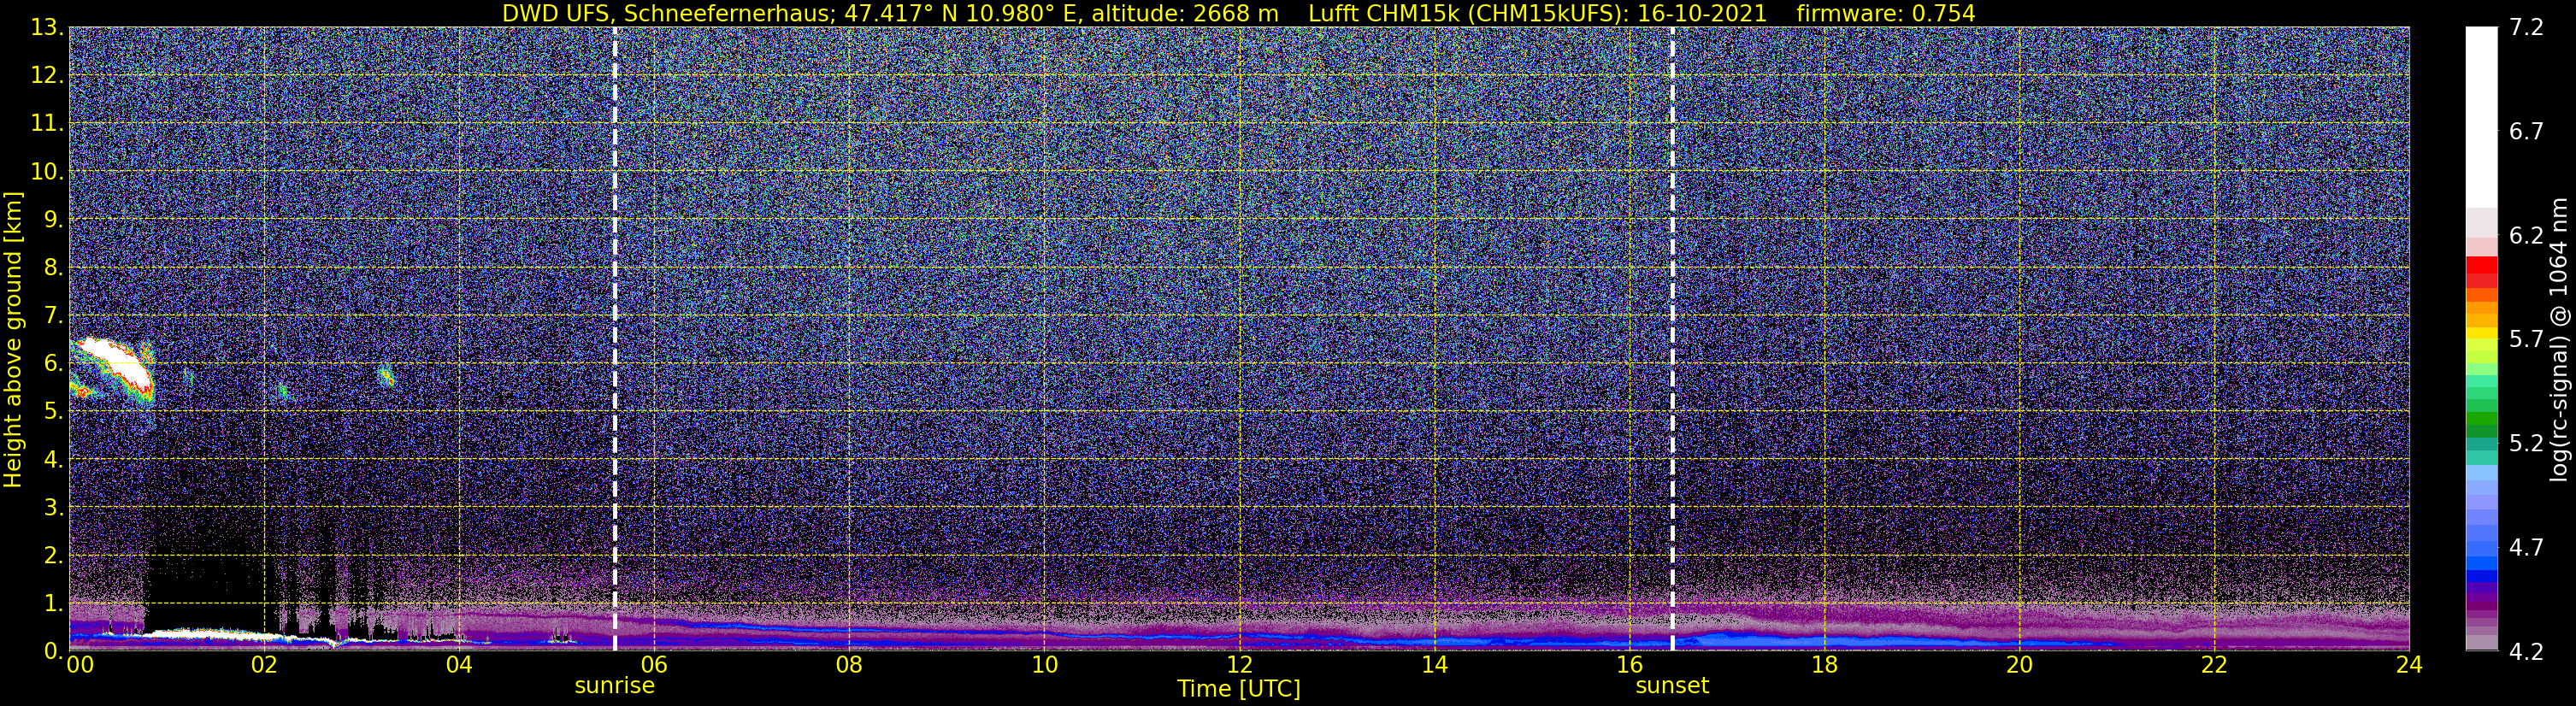Click the white dashed sunrise marker line
Screen dimensions: 2576x706
click(614, 339)
